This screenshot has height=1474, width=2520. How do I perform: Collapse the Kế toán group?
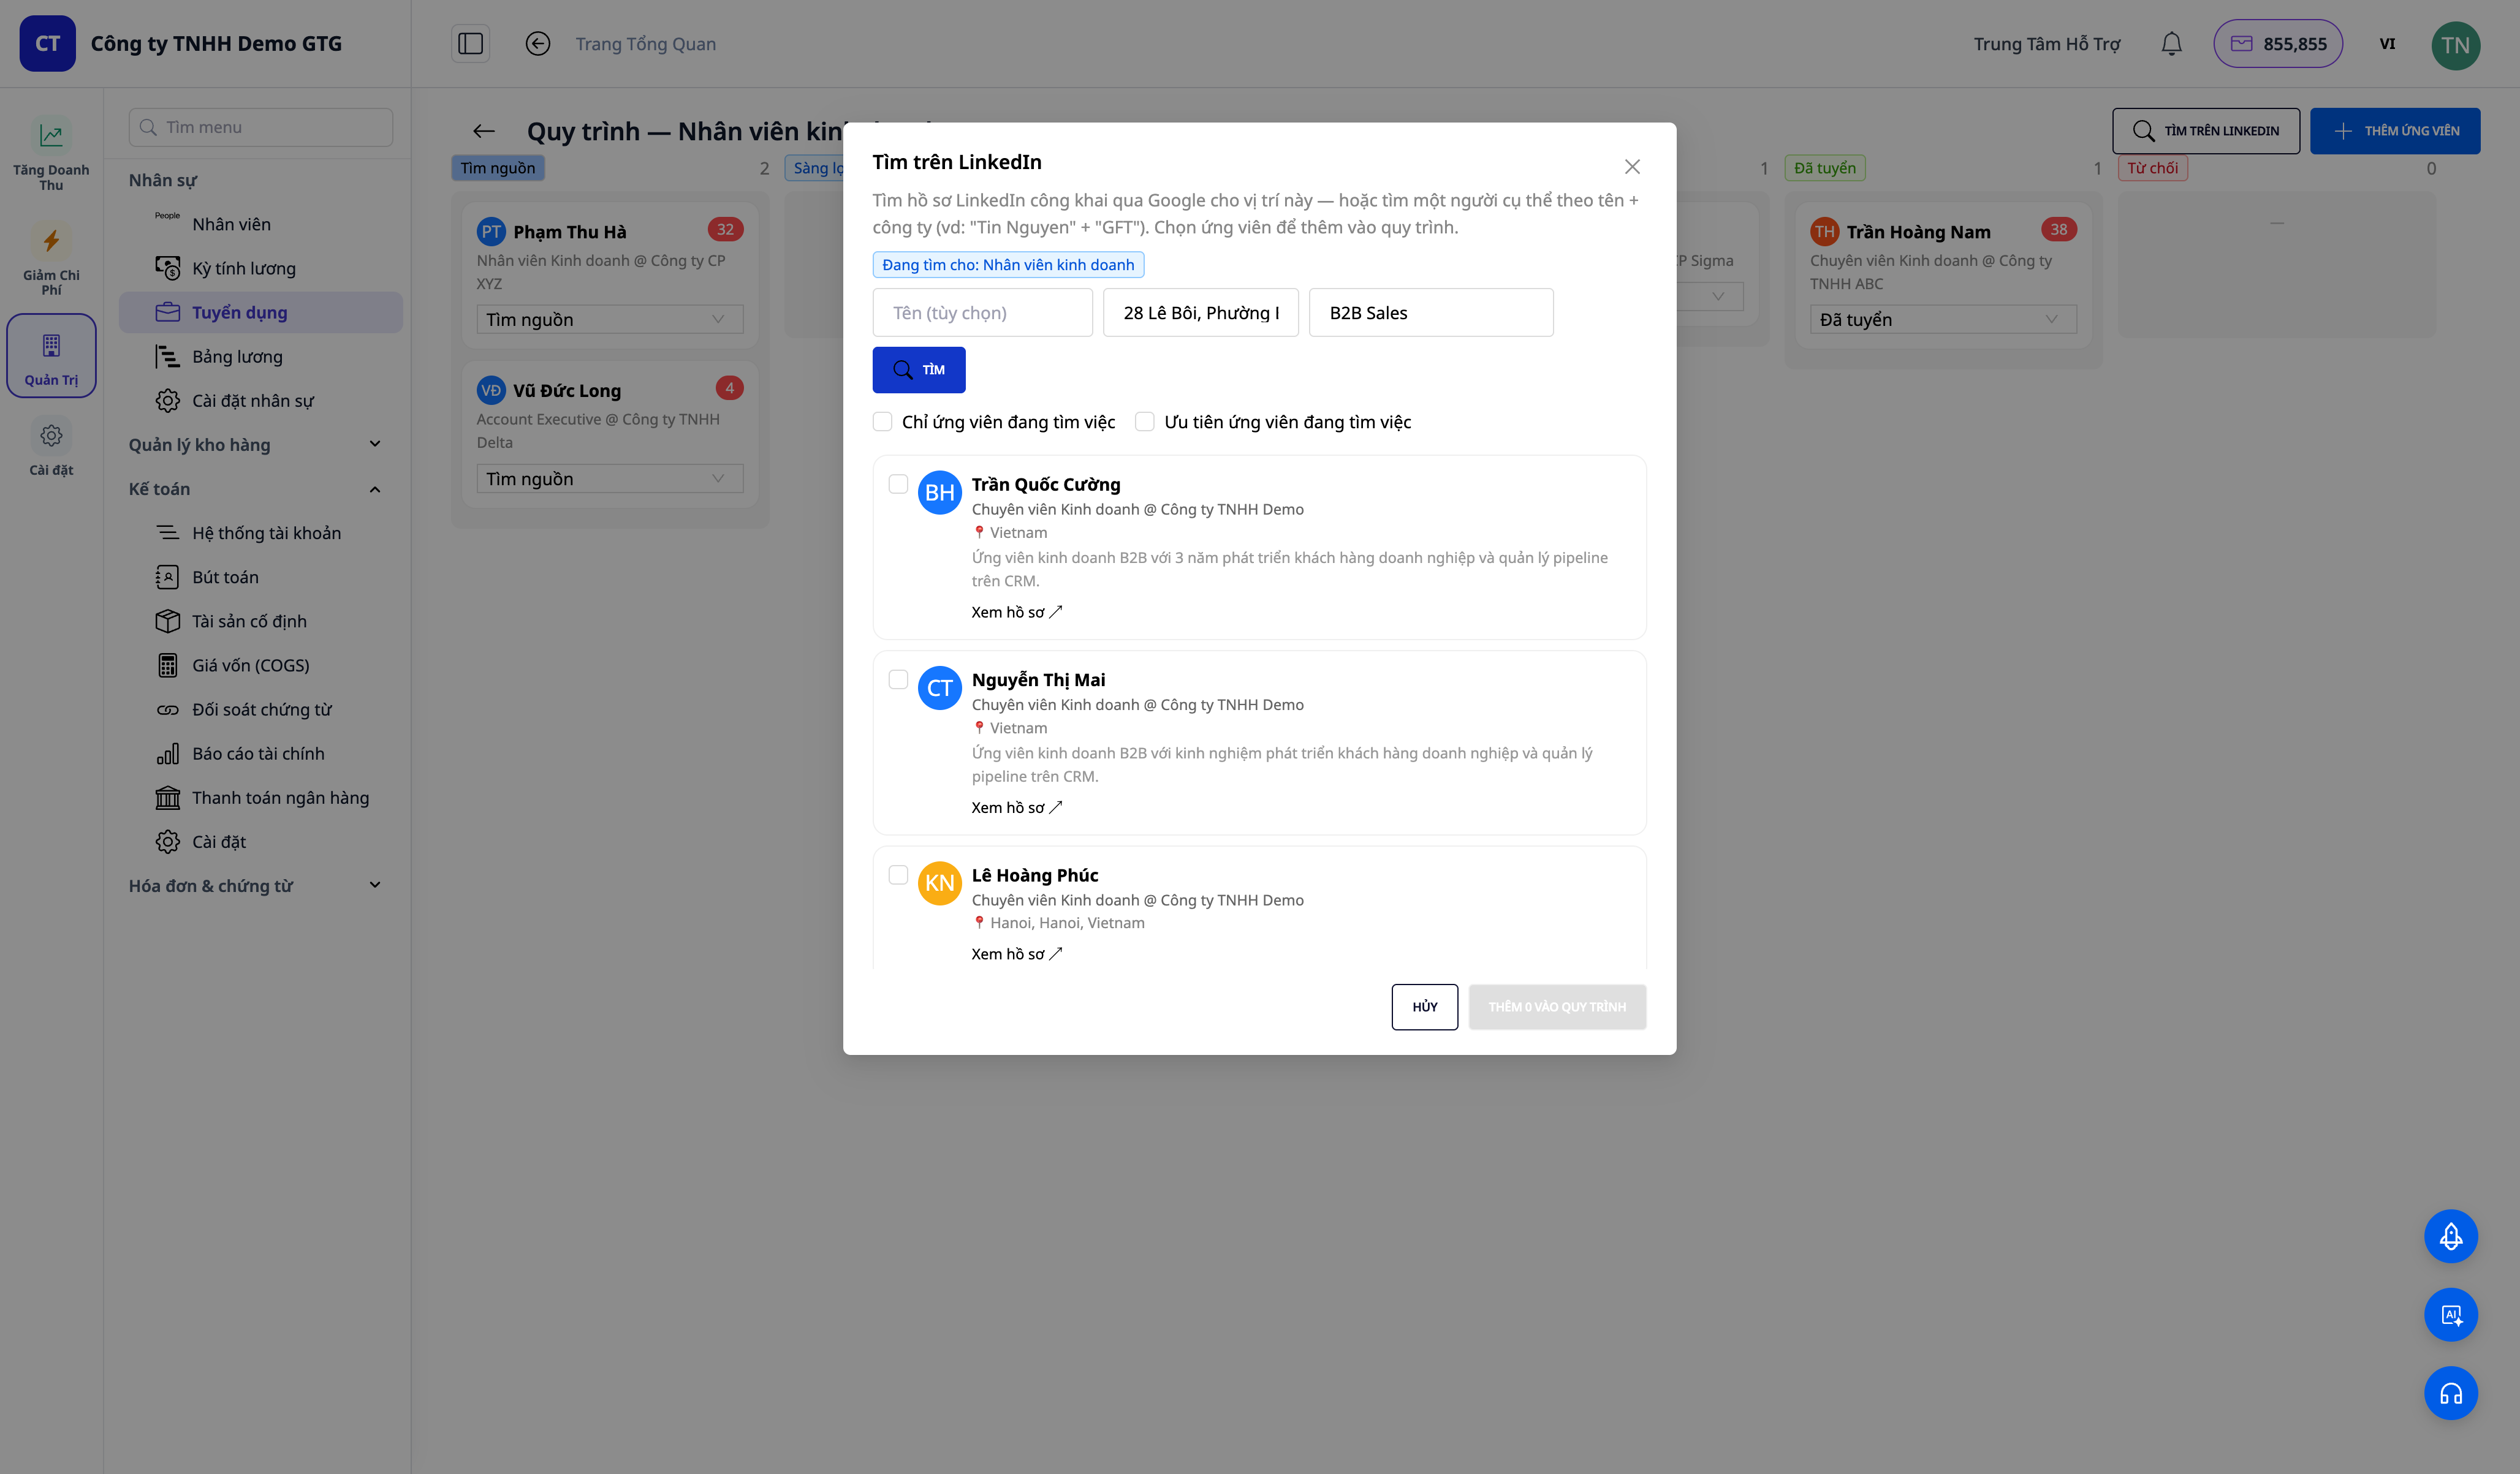[x=255, y=489]
